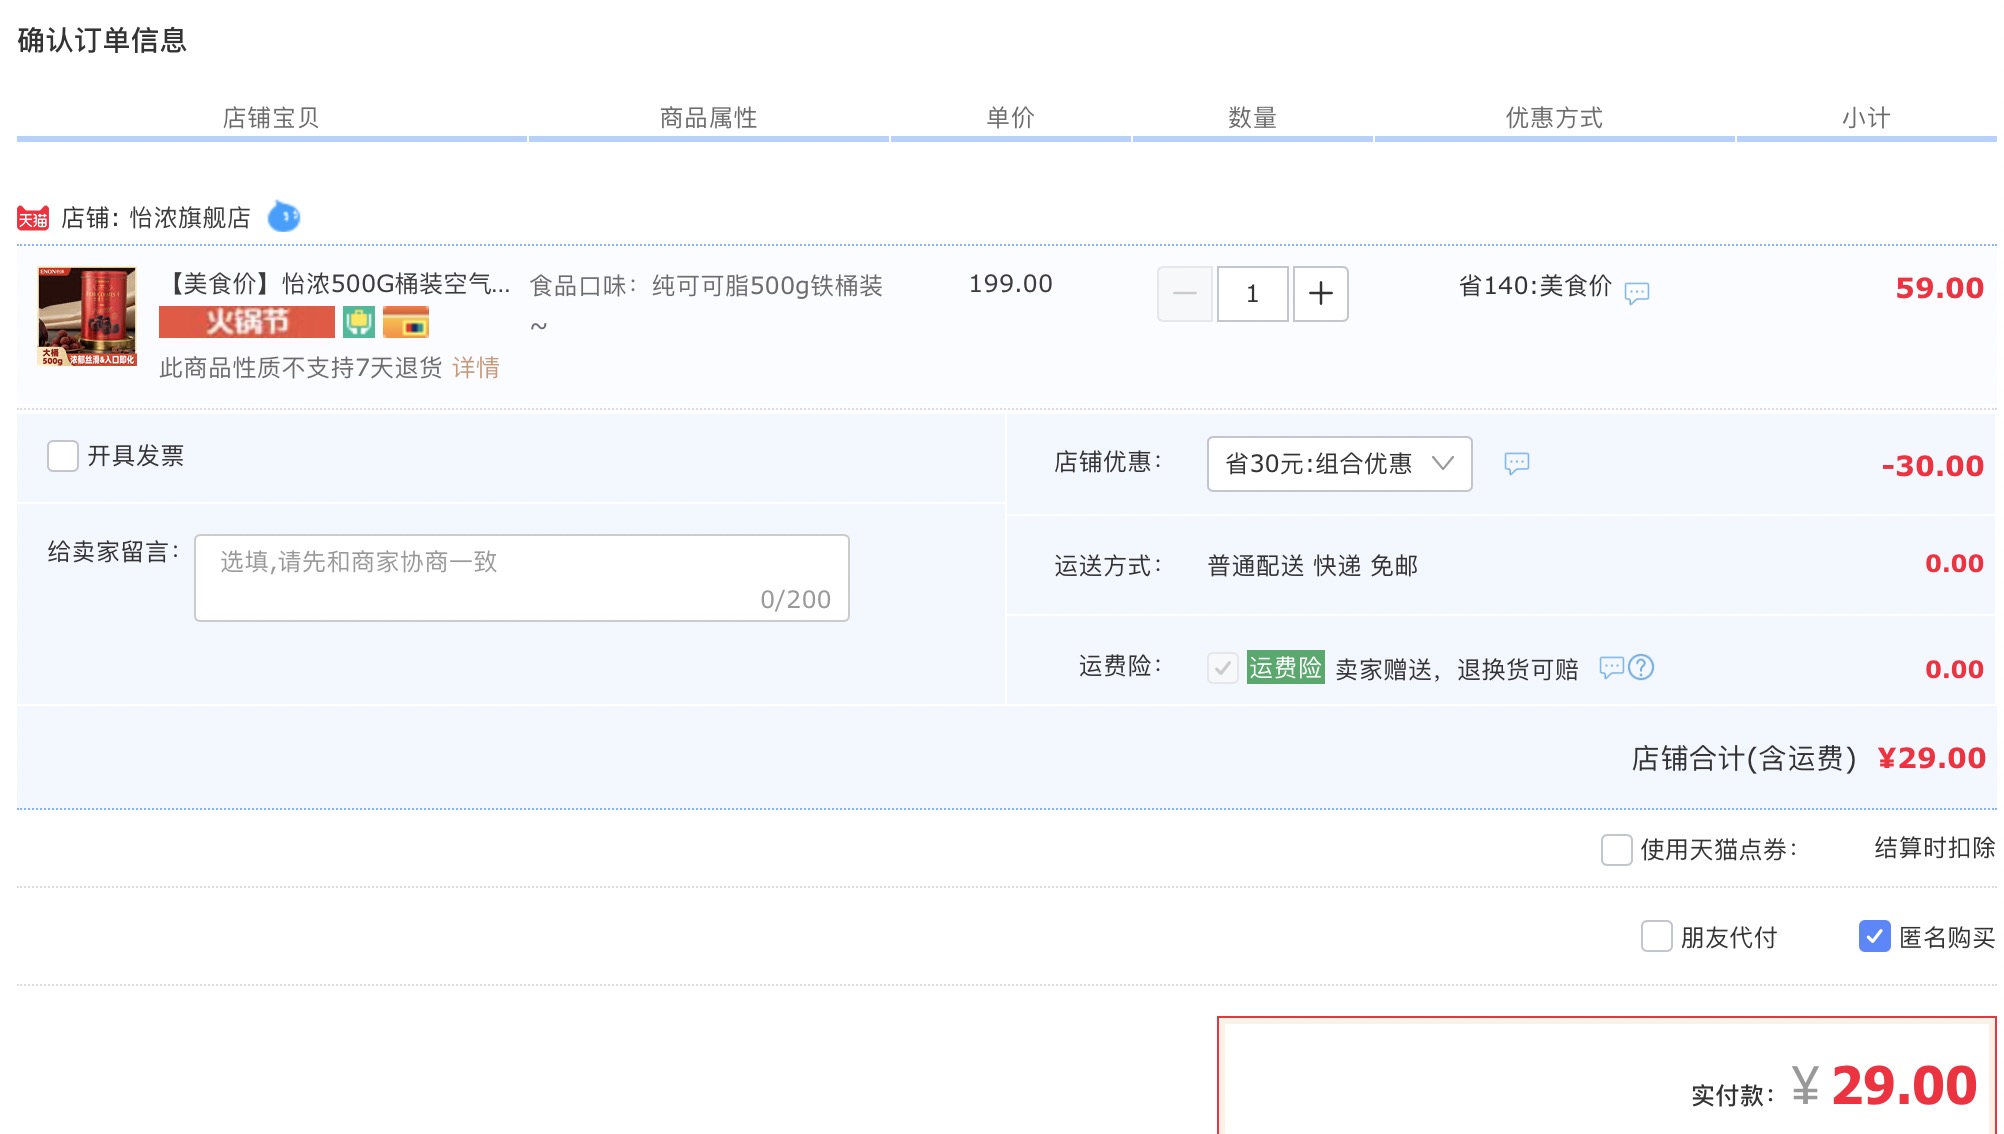Click the 实付款 amount 29.00
Viewport: 2004px width, 1134px height.
1904,1086
